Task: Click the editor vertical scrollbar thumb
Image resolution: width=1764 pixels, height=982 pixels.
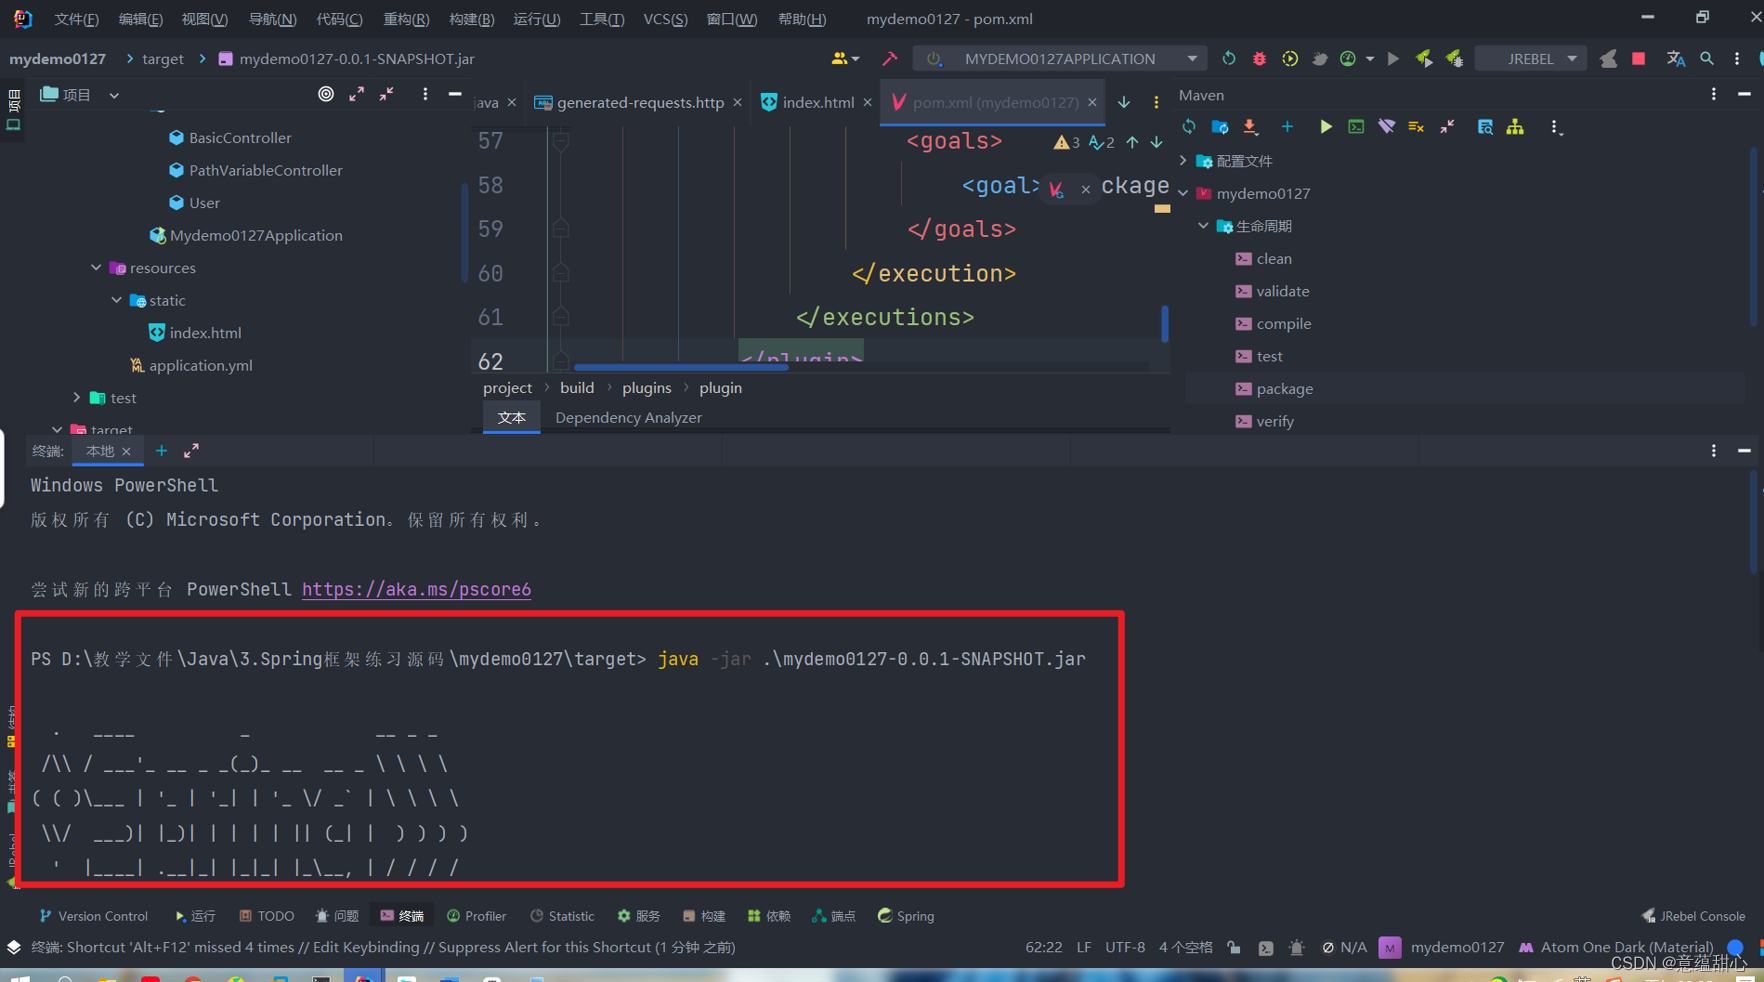Action: pos(1165,323)
